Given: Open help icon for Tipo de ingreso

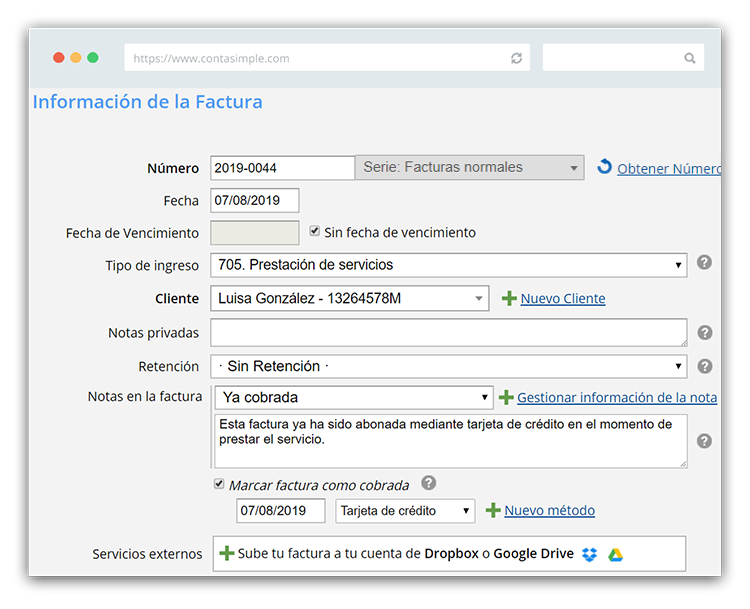Looking at the screenshot, I should click(x=704, y=263).
